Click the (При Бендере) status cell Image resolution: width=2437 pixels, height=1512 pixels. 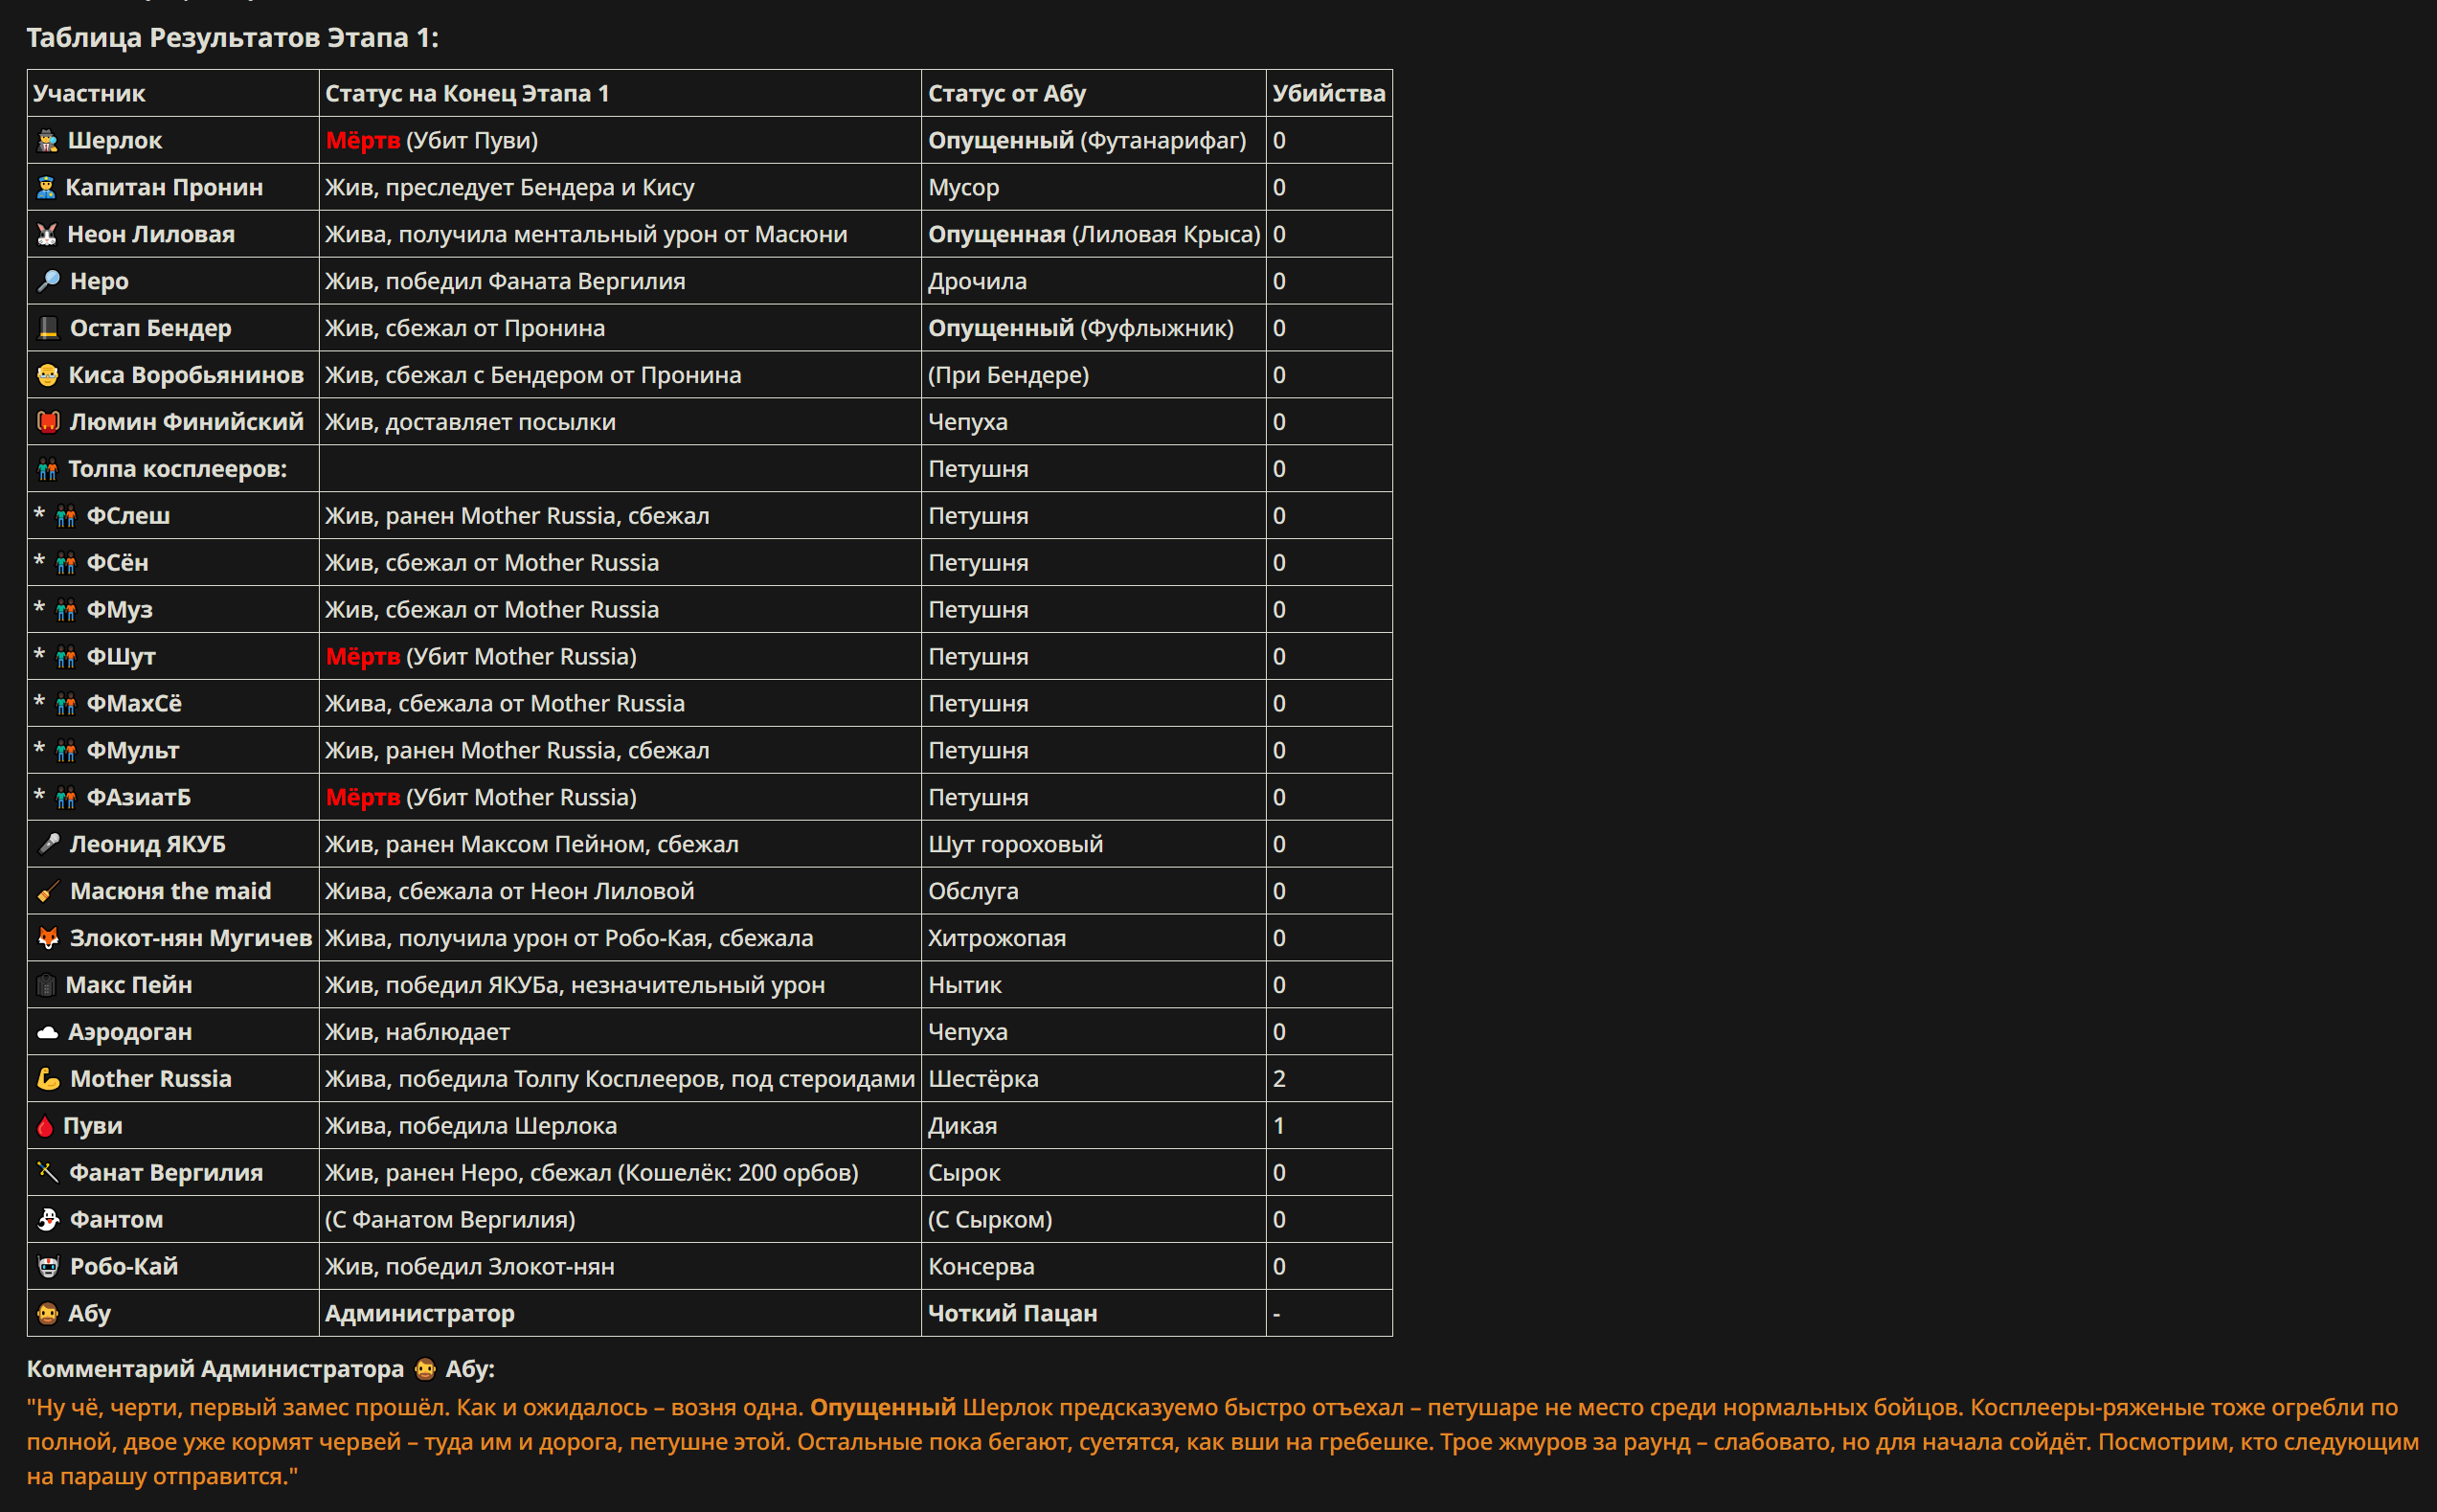pos(1093,376)
